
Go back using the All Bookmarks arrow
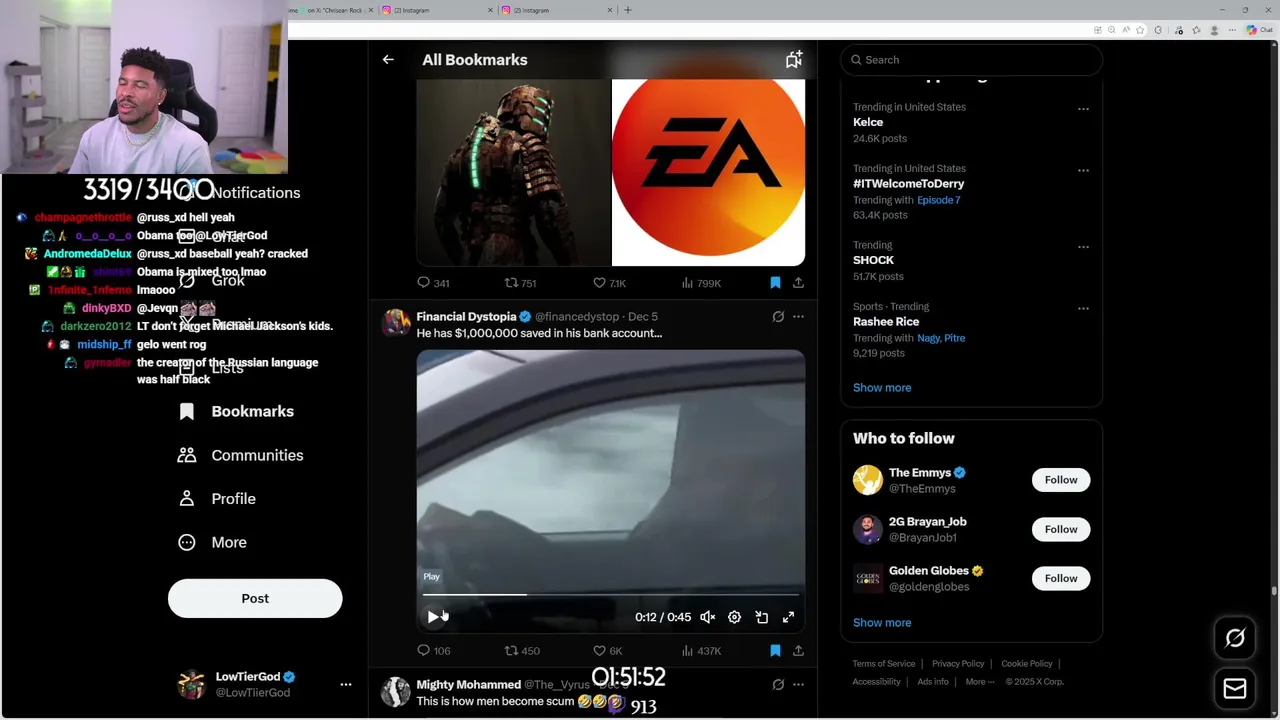point(388,60)
